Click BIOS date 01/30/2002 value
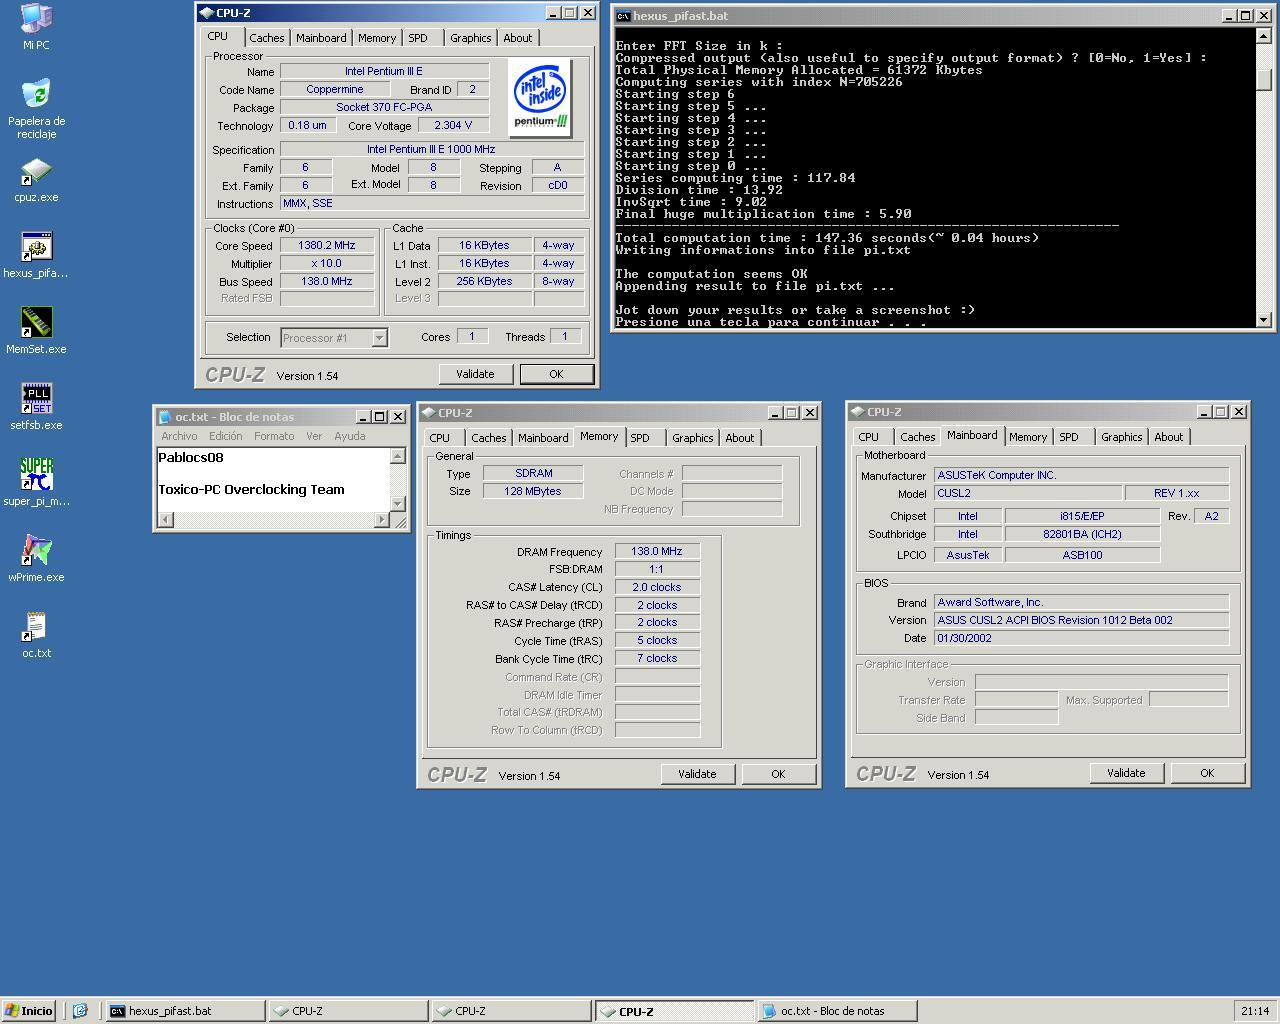 (1081, 638)
